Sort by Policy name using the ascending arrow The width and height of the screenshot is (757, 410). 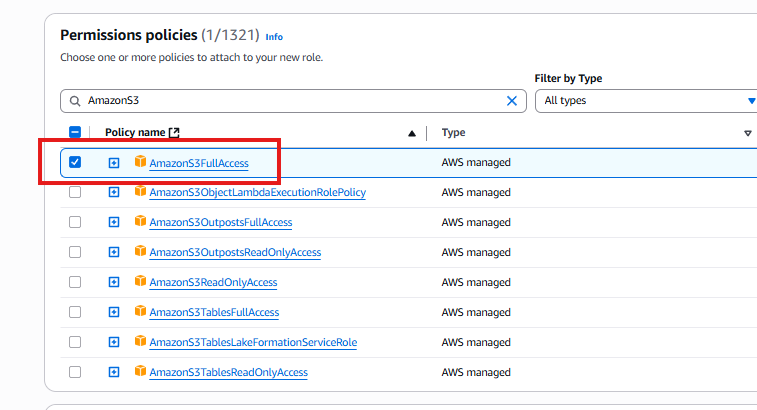pyautogui.click(x=412, y=133)
